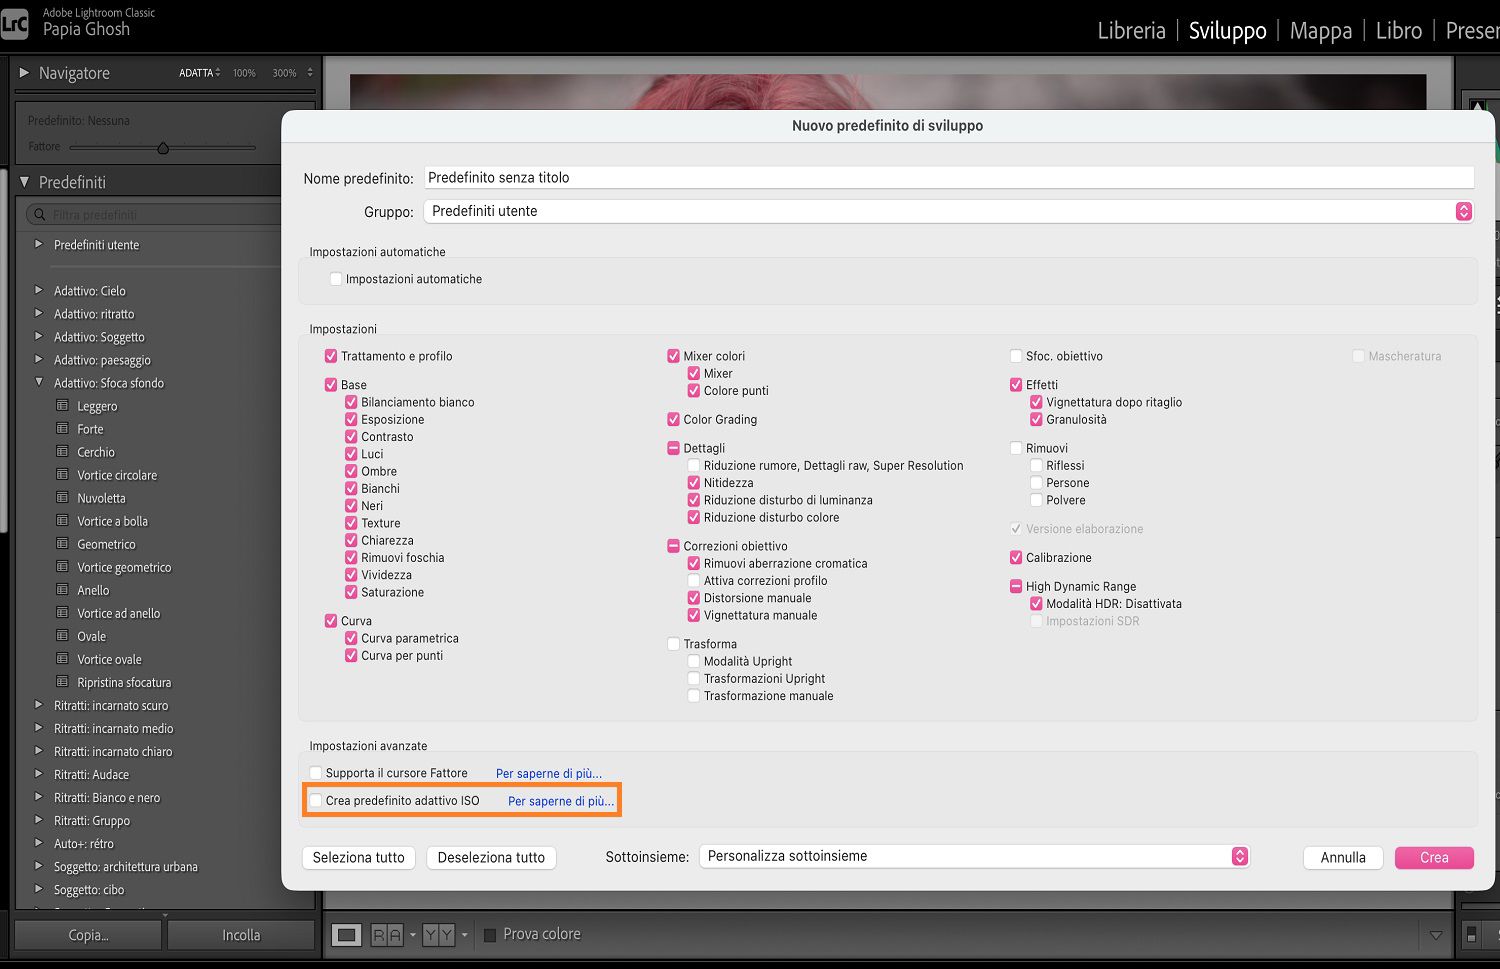Expand Ritratti: incarnato scuro group
1500x969 pixels.
[39, 705]
